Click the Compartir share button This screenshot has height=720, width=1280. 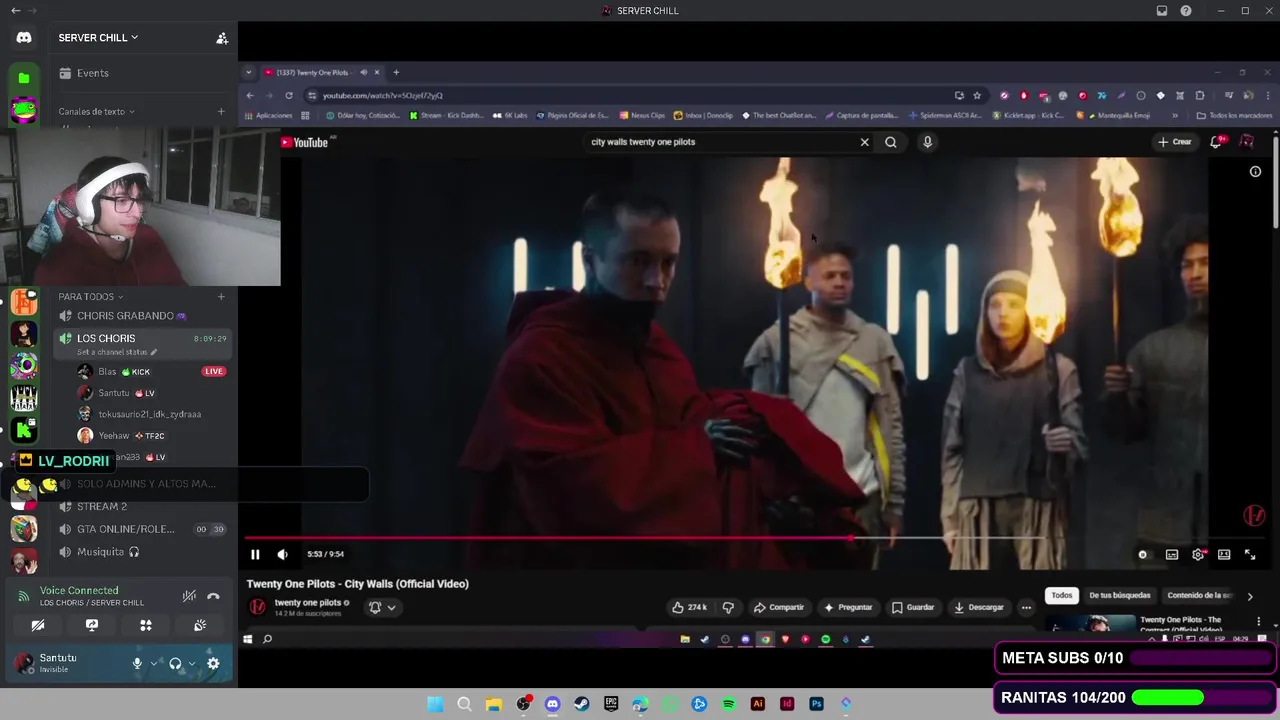[x=779, y=607]
